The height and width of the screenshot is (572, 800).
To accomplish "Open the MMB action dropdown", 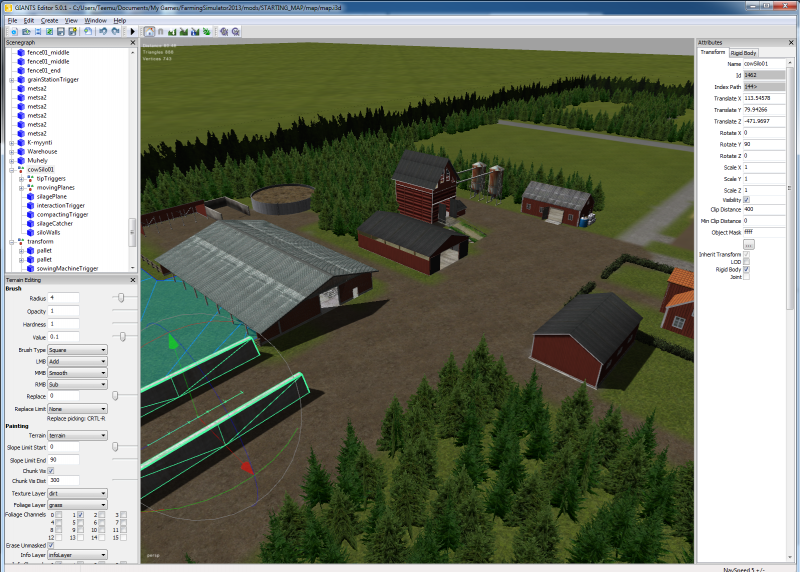I will tap(77, 373).
